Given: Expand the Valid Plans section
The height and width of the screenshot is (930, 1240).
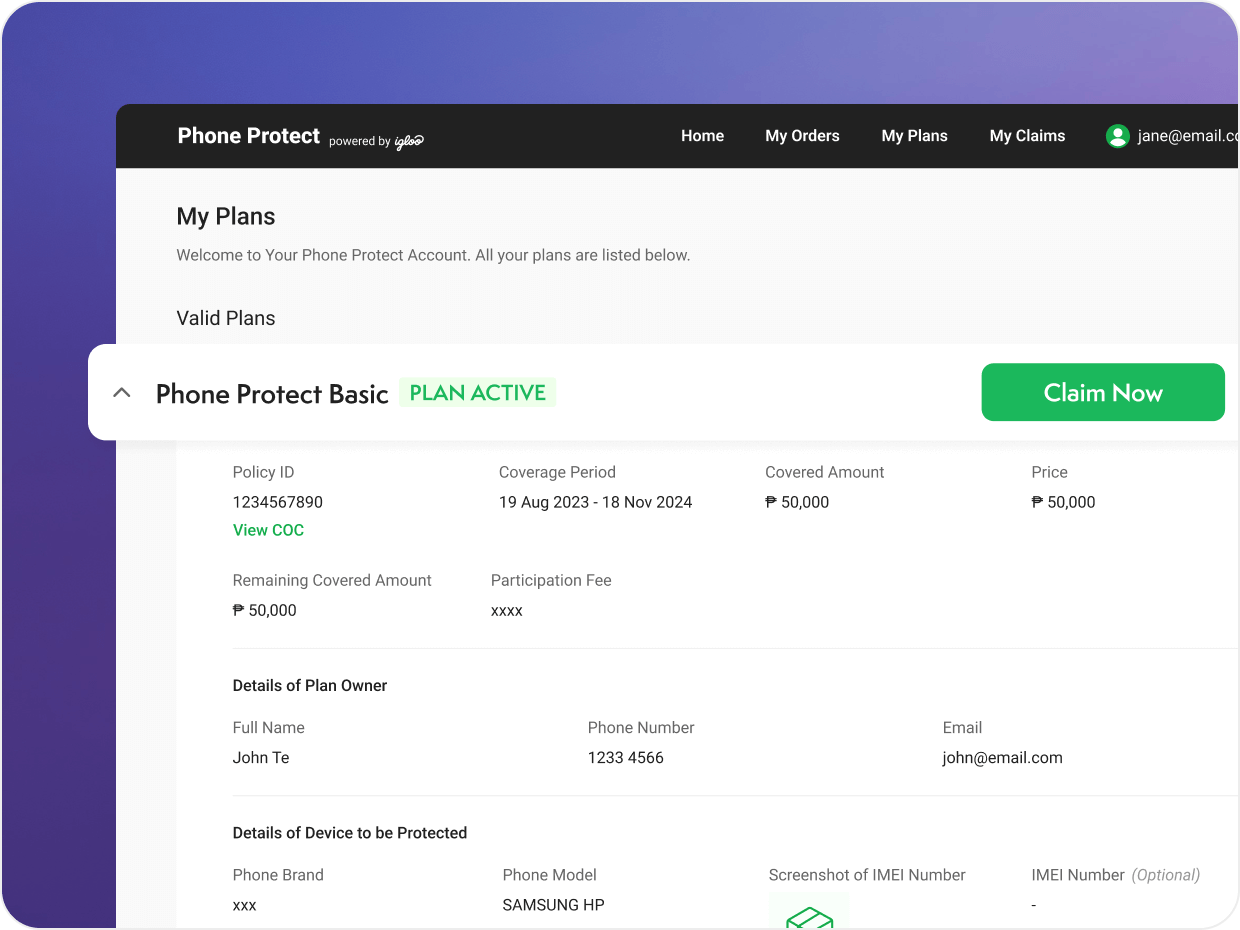Looking at the screenshot, I should [225, 318].
